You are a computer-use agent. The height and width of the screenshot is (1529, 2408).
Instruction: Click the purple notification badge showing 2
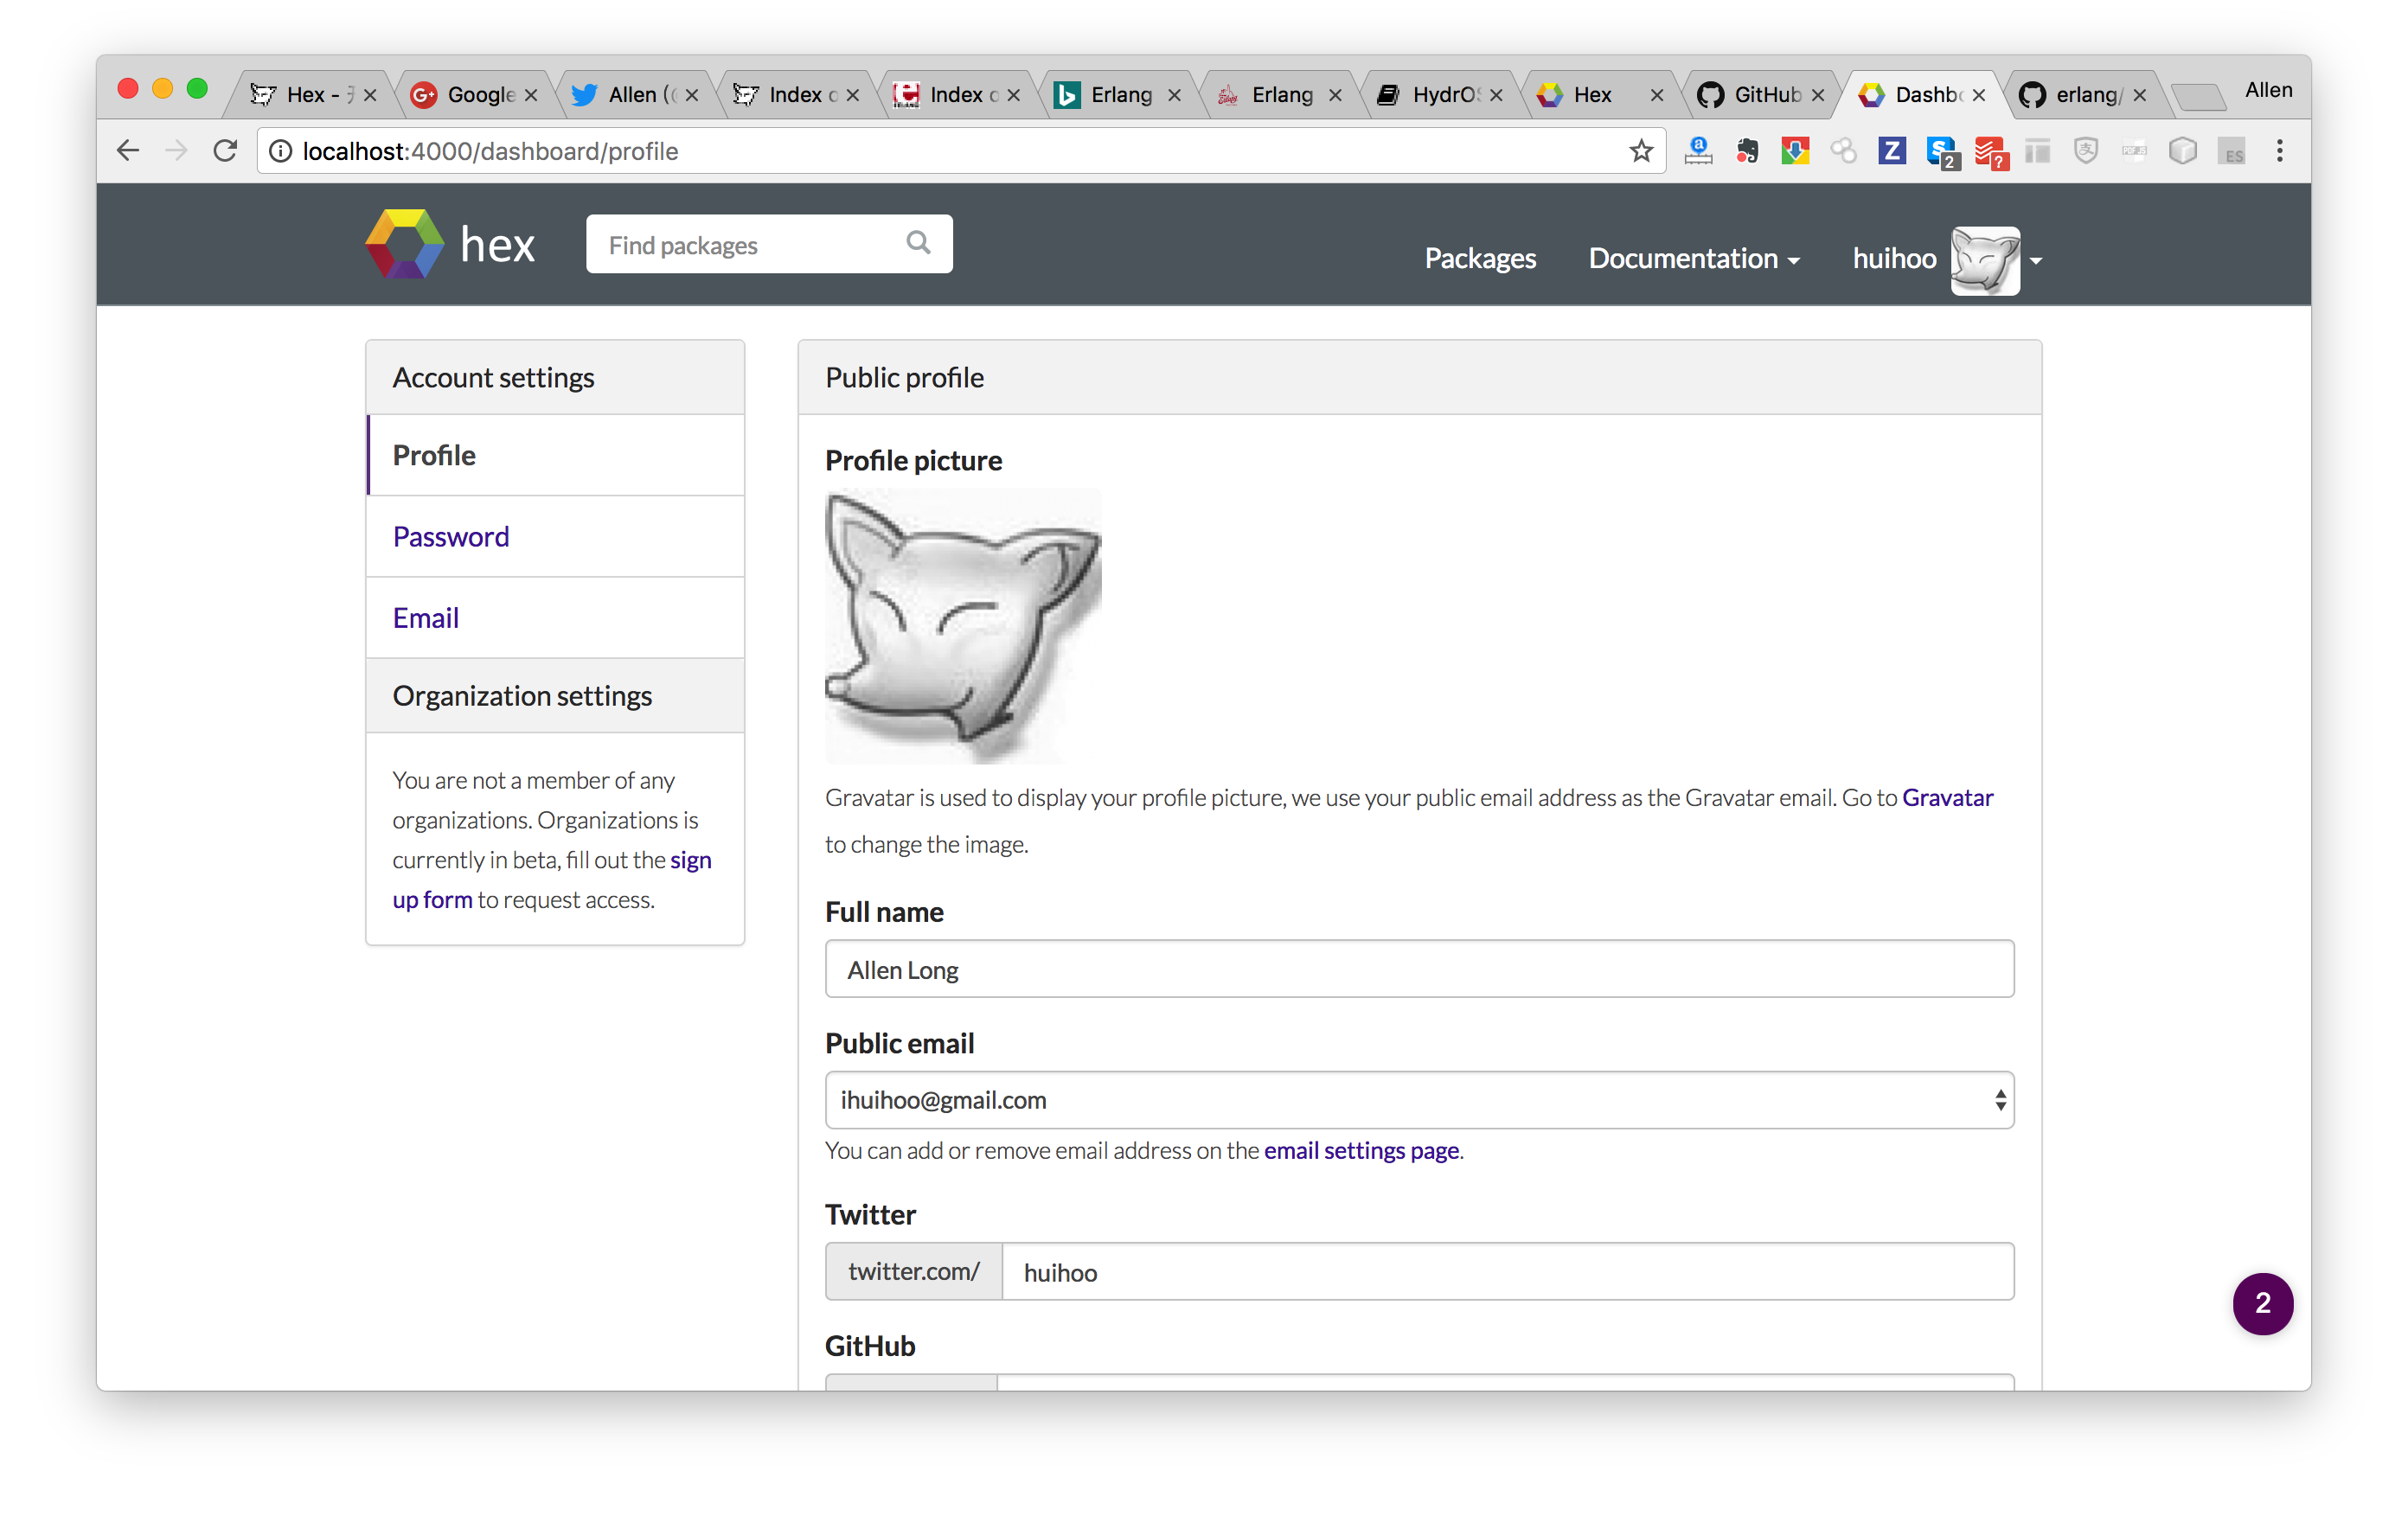coord(2262,1303)
